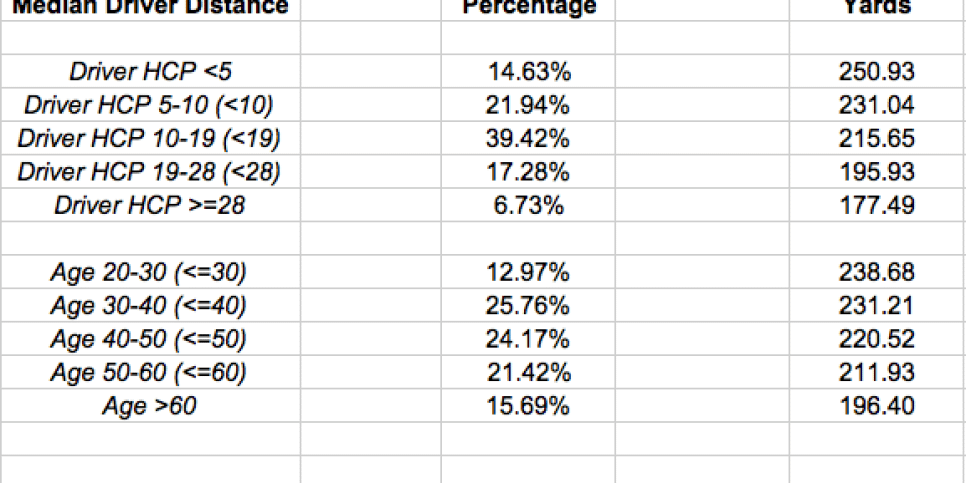966x483 pixels.
Task: Click the 'Driver HCP >=28' row label
Action: pos(150,205)
